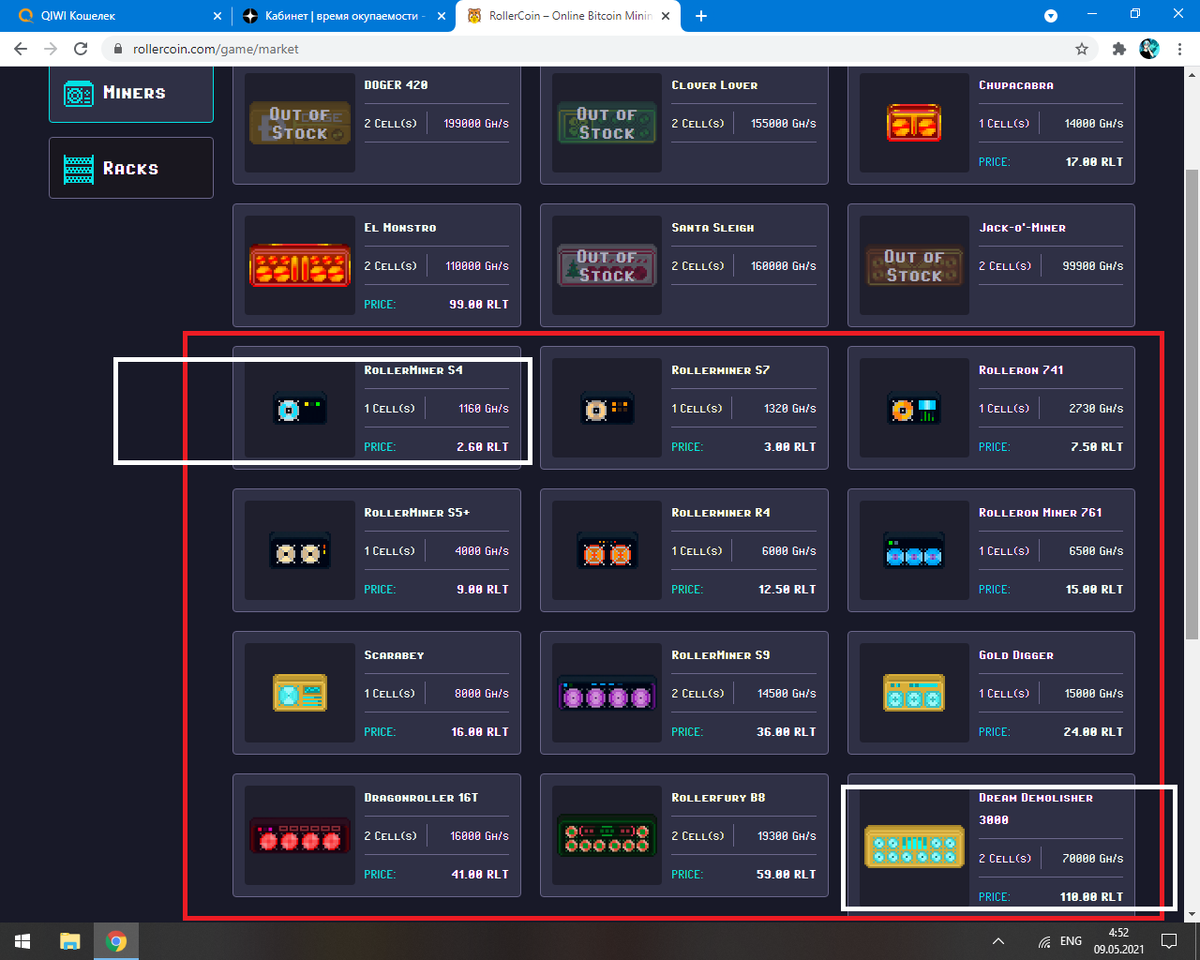
Task: Click the Chrome profile avatar
Action: tap(1149, 47)
